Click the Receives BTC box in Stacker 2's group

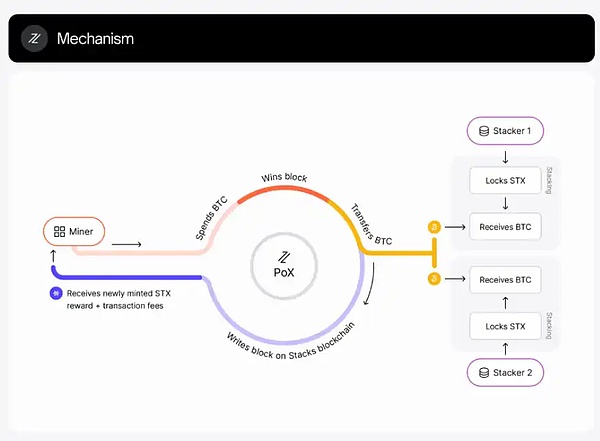[x=505, y=279]
